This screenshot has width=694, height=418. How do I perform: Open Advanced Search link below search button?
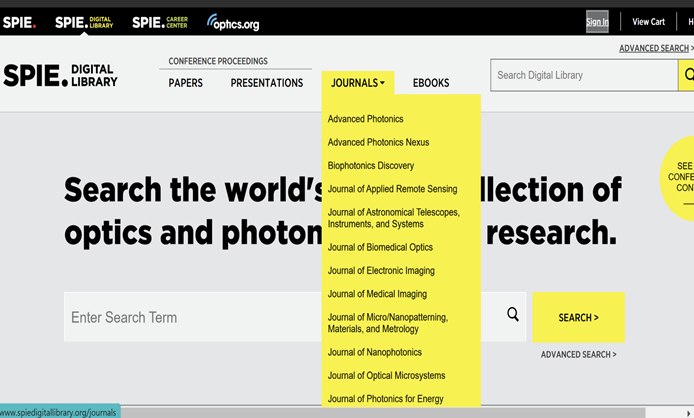click(x=578, y=354)
